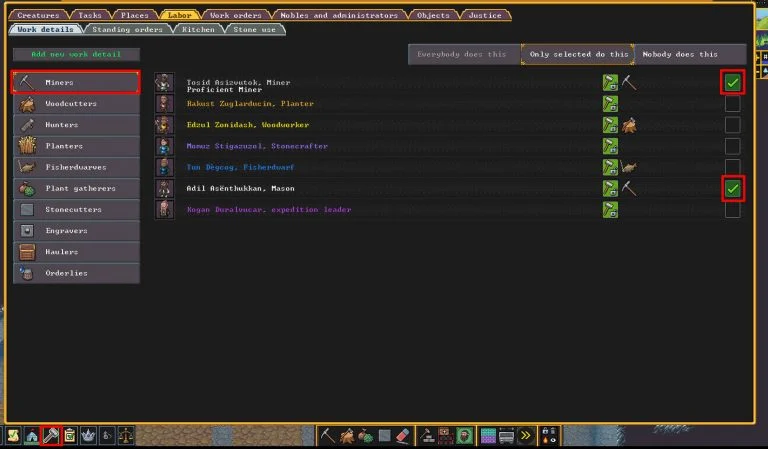
Task: Select the eraser remove-designation tool
Action: (x=403, y=435)
